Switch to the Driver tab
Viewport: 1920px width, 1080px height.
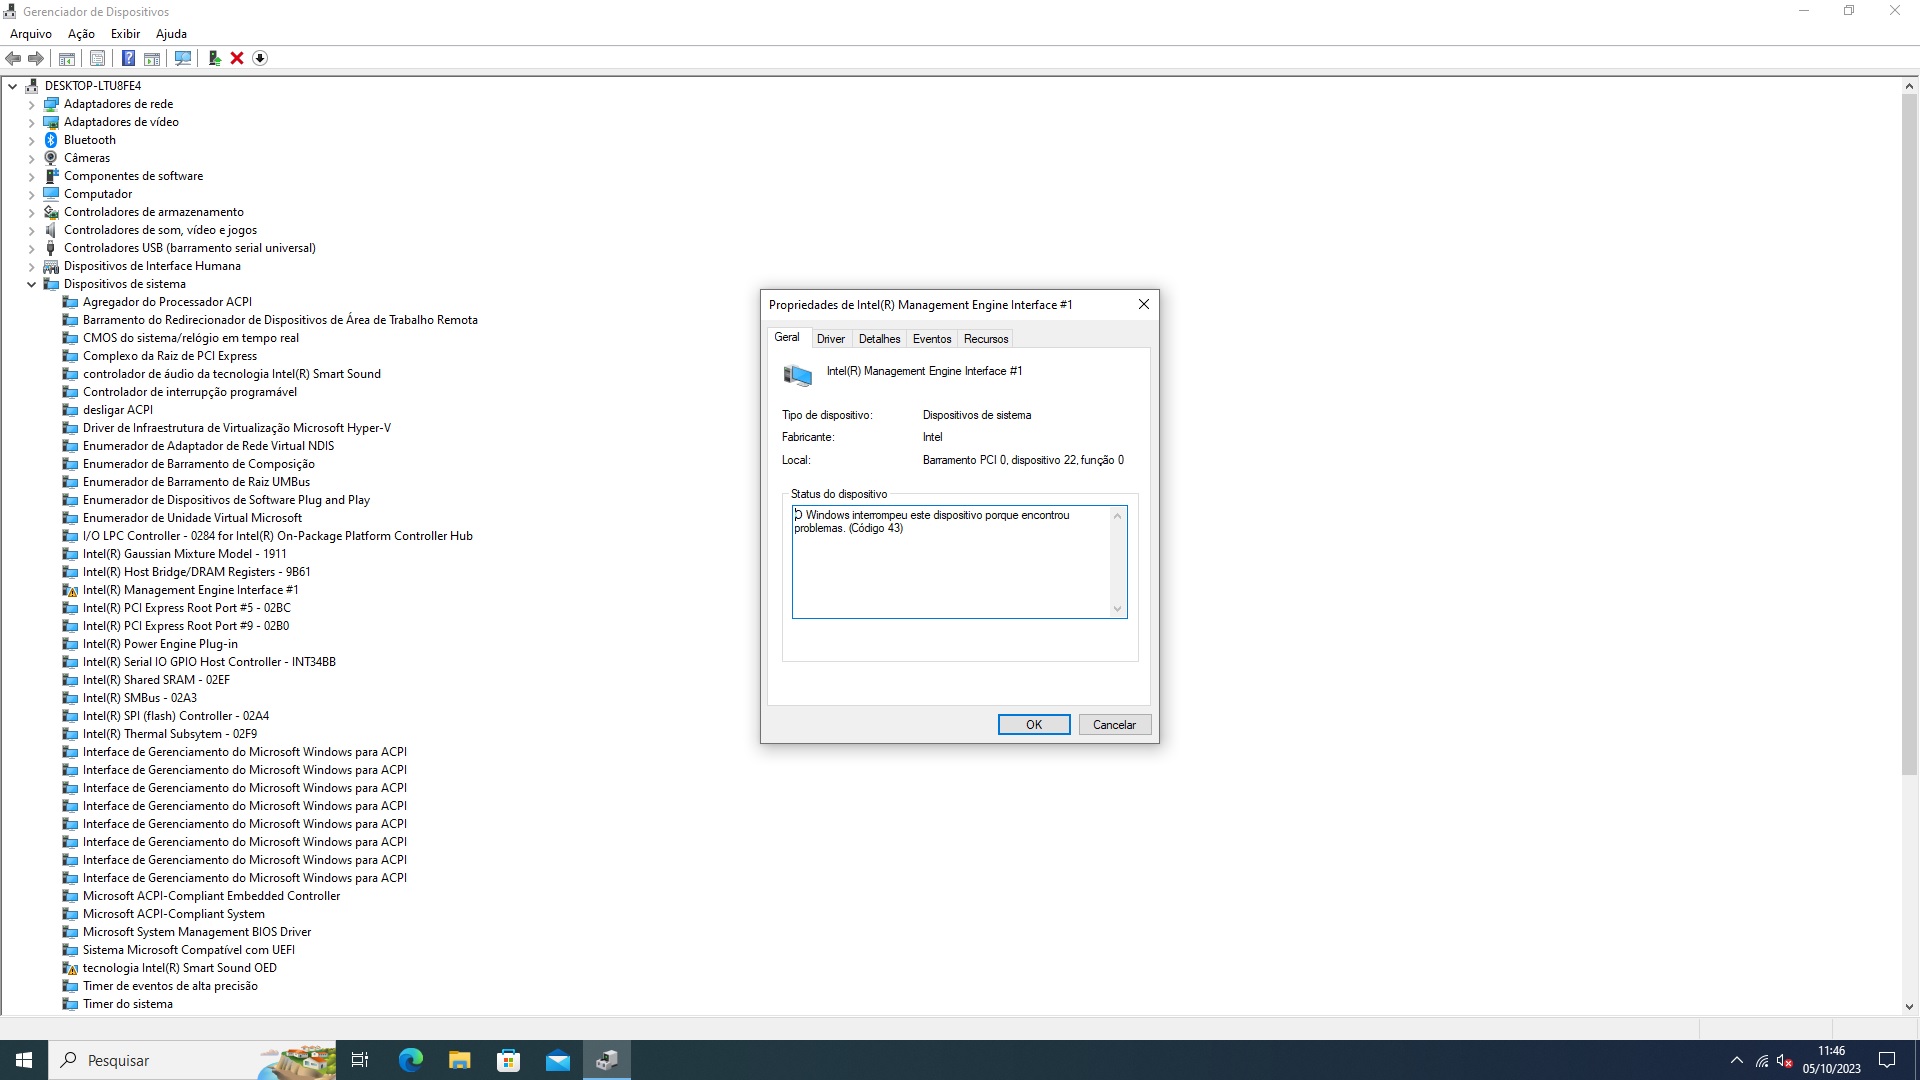click(830, 339)
